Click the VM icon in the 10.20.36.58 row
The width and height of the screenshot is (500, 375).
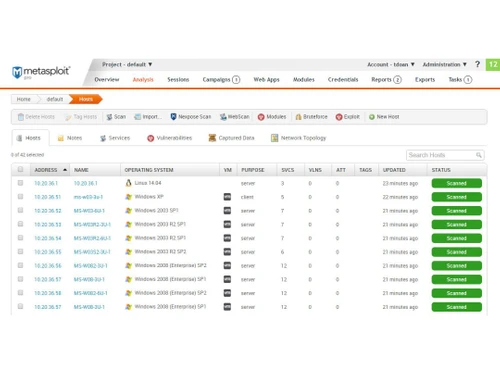pyautogui.click(x=227, y=293)
